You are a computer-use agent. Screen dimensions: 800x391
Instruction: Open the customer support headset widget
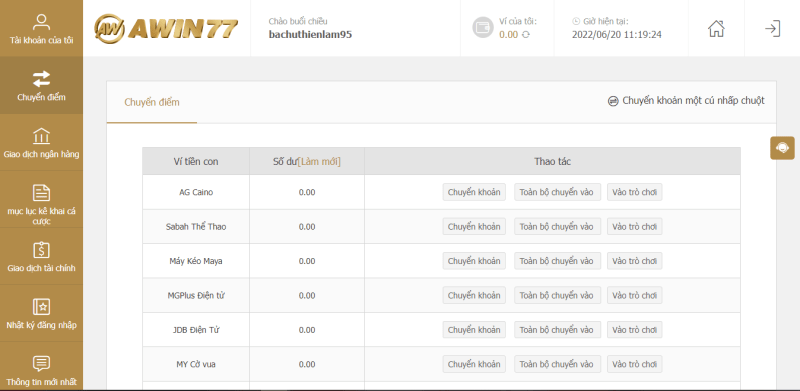click(x=782, y=148)
